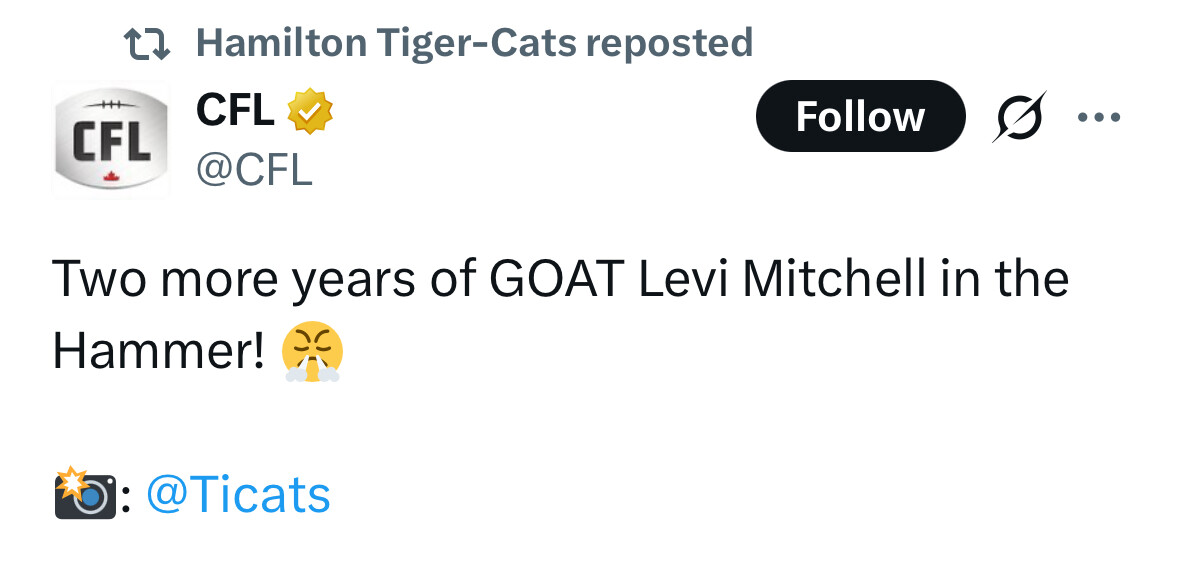Click the camera with flash emoji

point(83,495)
